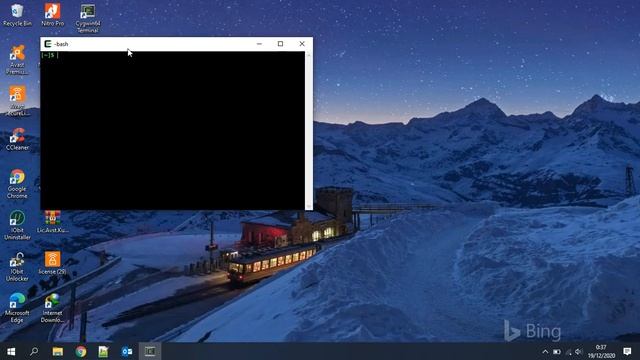Viewport: 640px width, 360px height.
Task: Open the IObit Unlocker desktop shortcut
Action: (x=17, y=267)
